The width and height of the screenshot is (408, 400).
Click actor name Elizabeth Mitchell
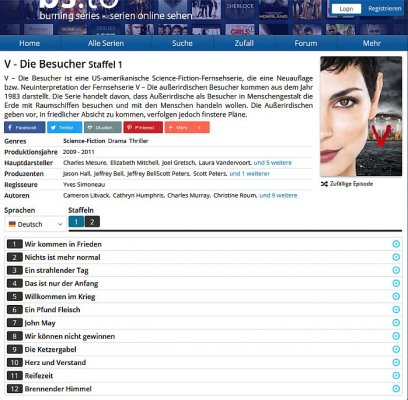tap(134, 163)
